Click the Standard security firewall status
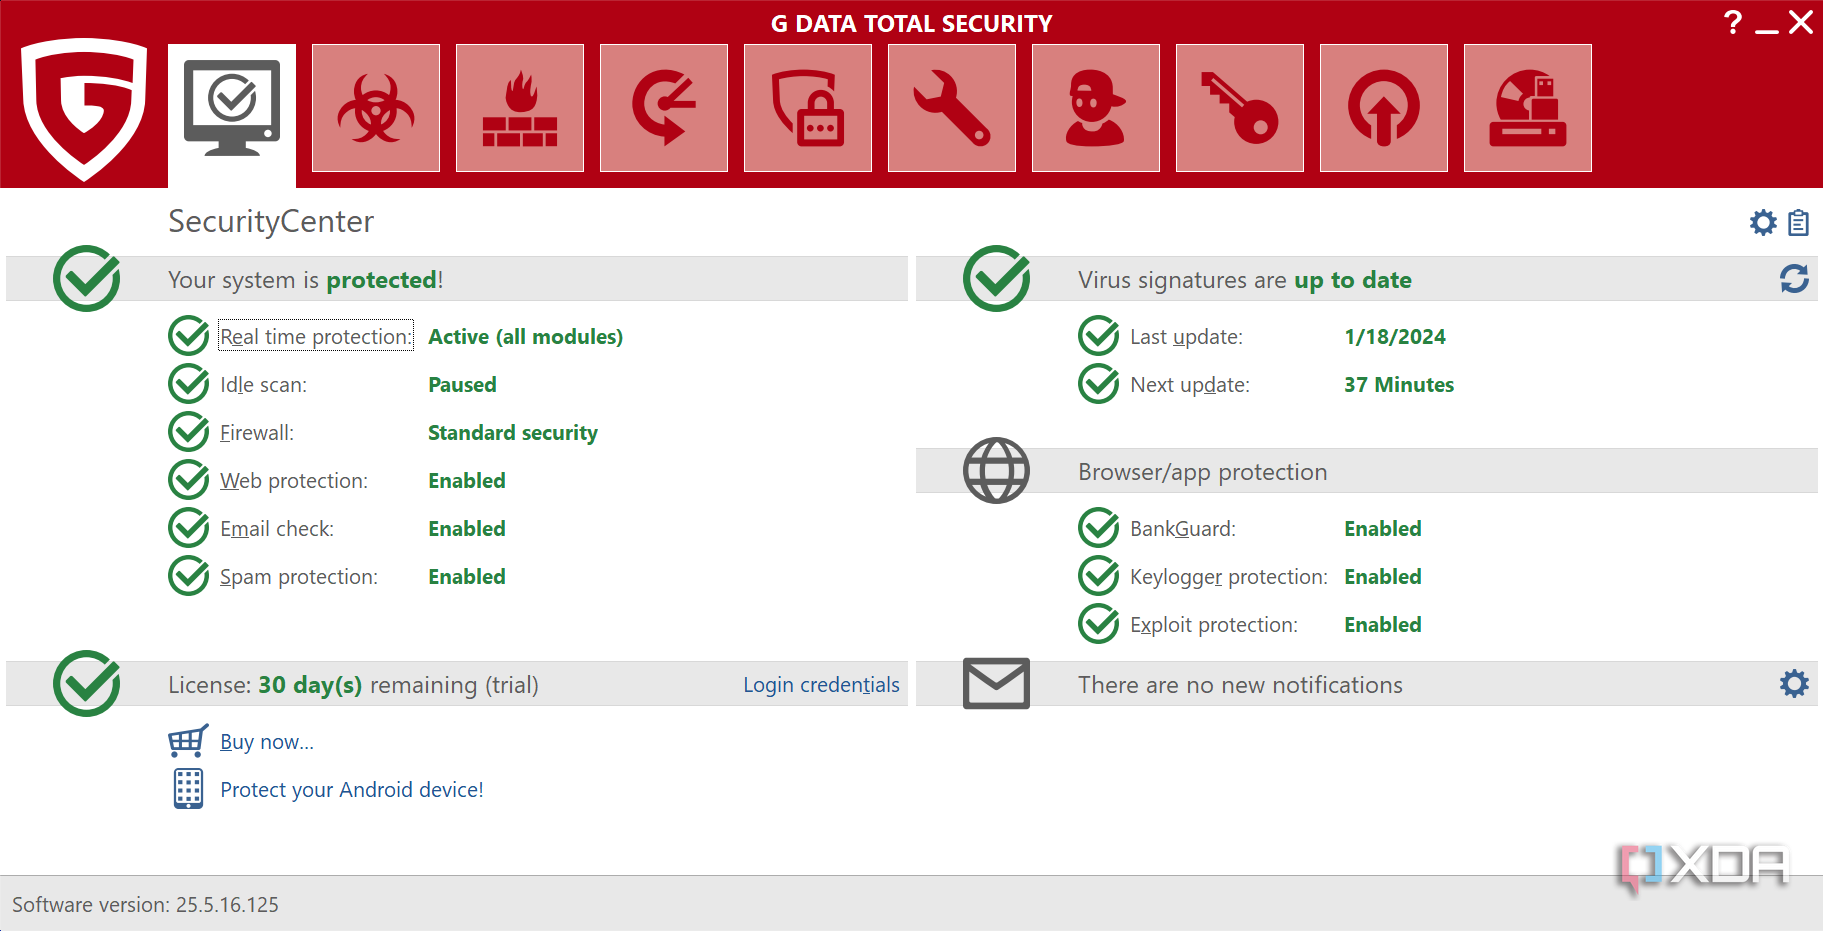This screenshot has height=931, width=1823. (x=513, y=433)
